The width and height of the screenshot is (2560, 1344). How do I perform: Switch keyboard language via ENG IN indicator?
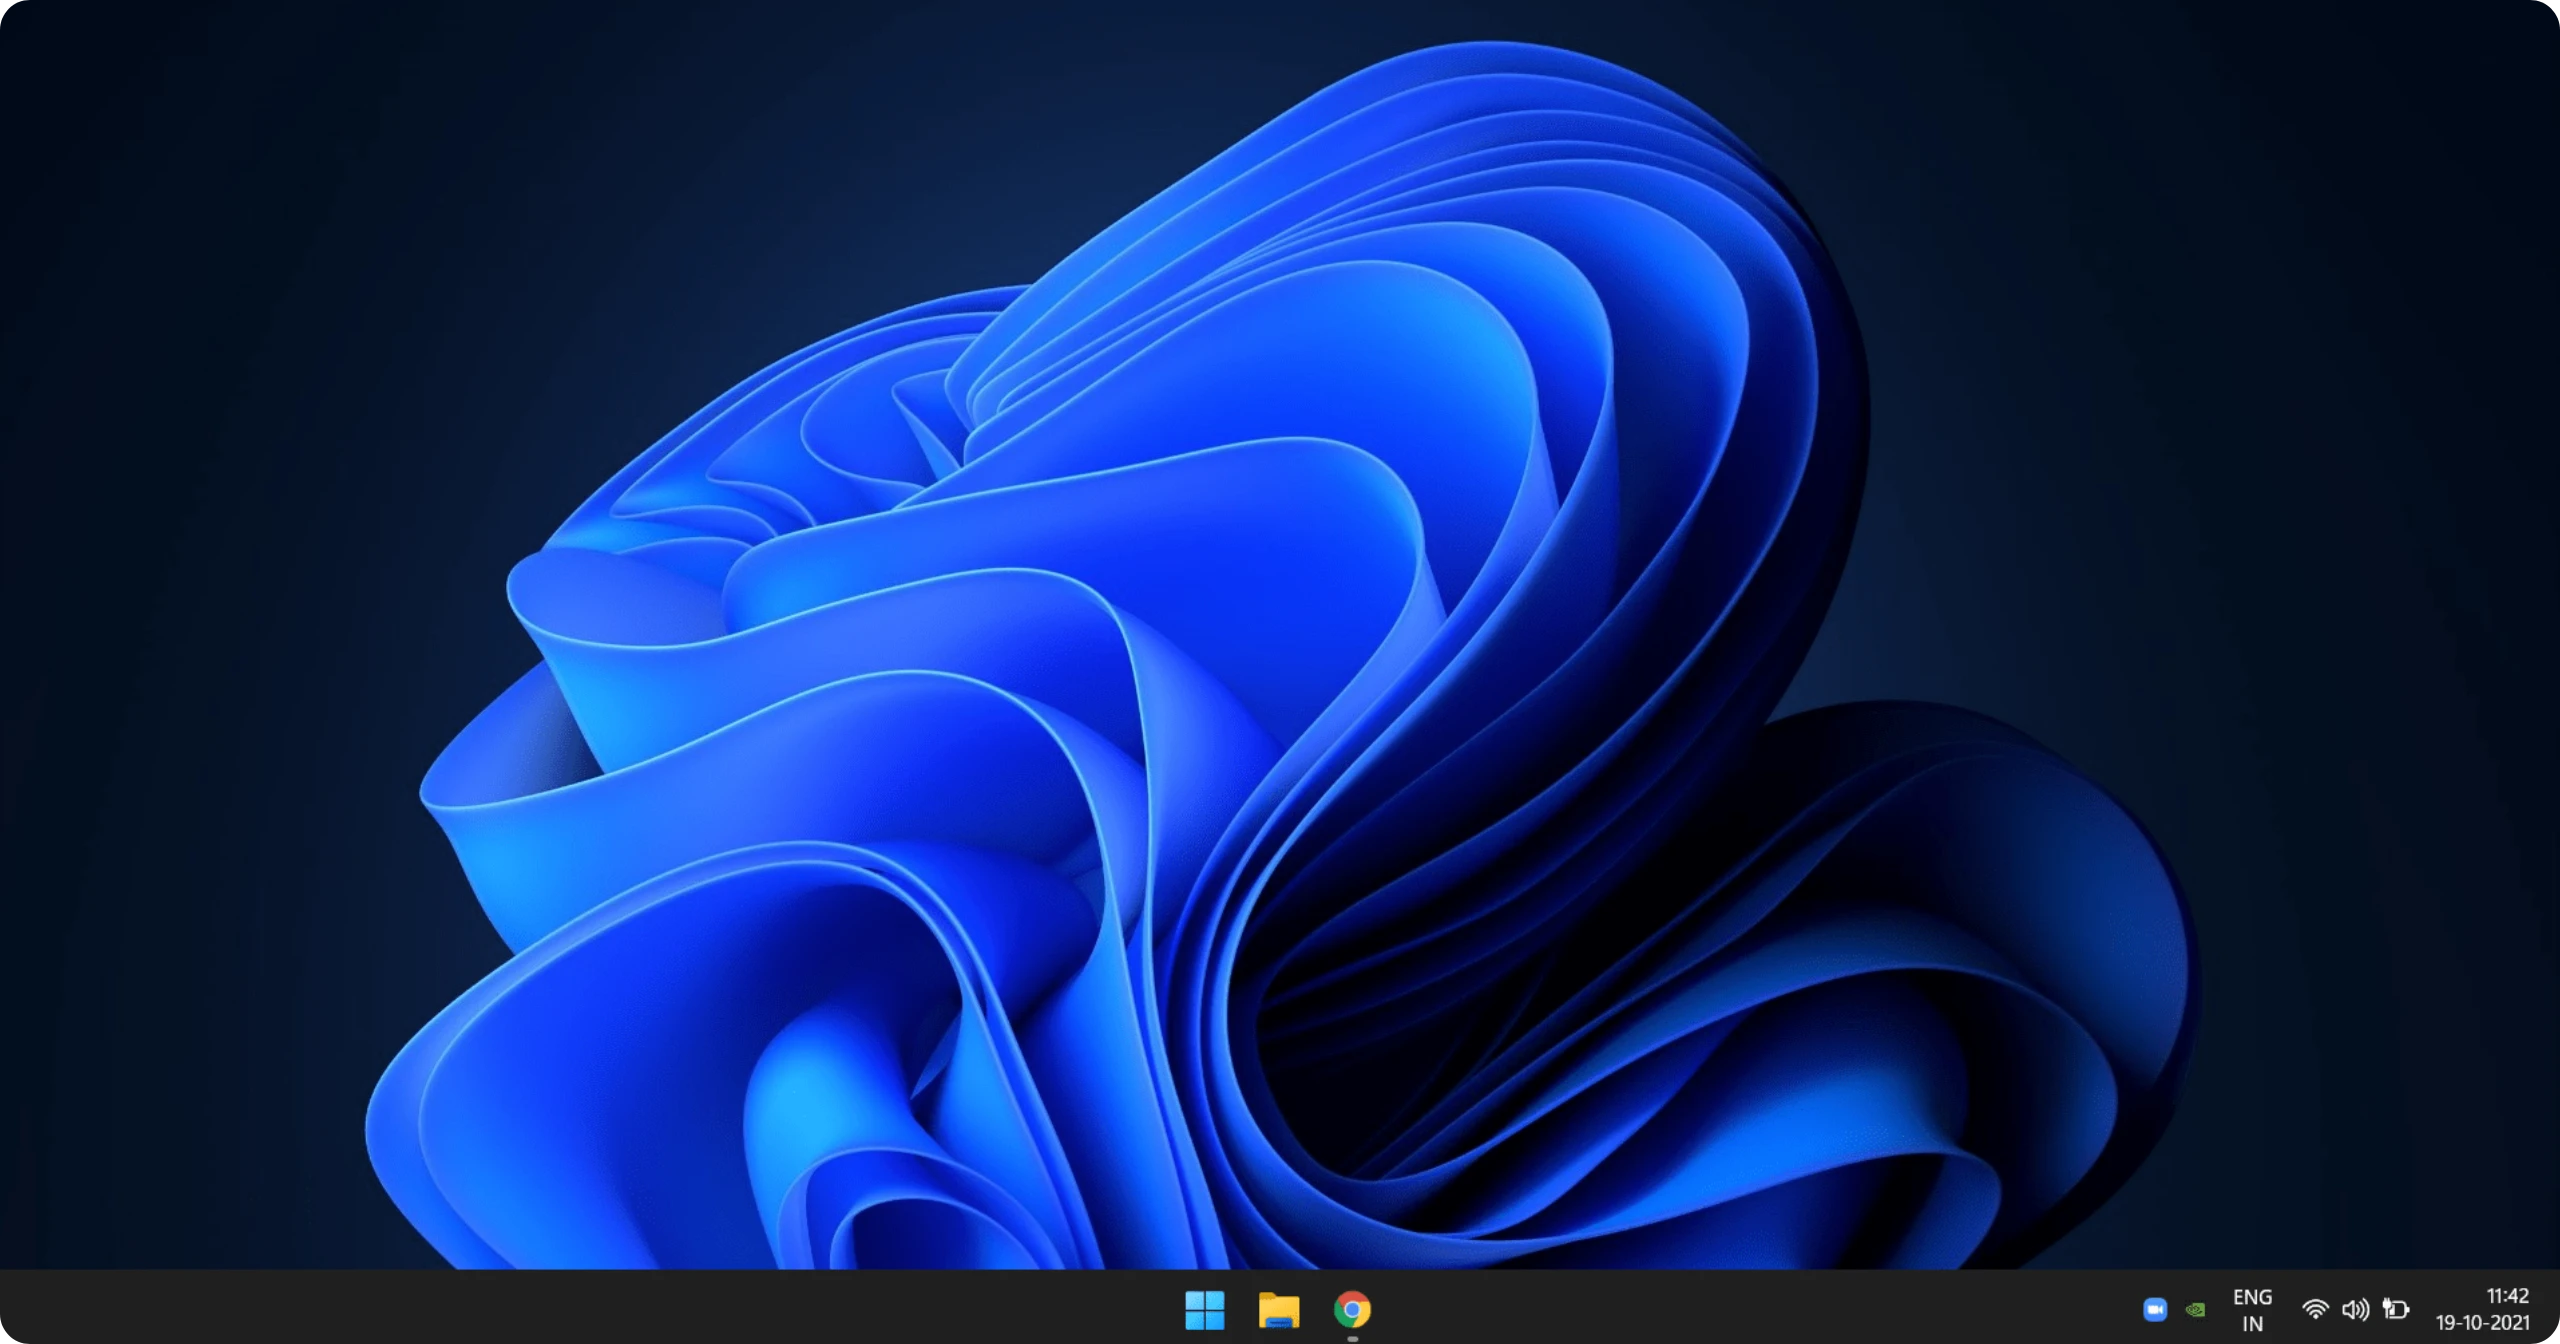tap(2253, 1308)
